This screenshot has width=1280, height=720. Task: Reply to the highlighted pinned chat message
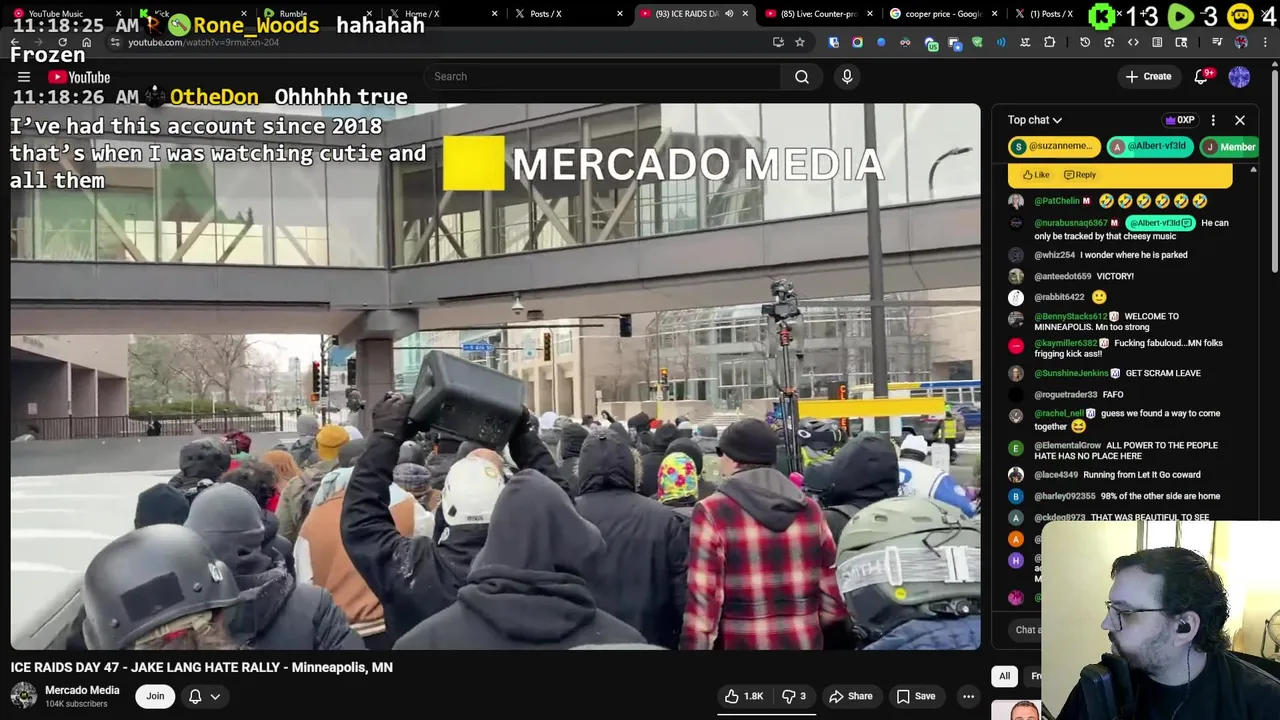(1080, 175)
